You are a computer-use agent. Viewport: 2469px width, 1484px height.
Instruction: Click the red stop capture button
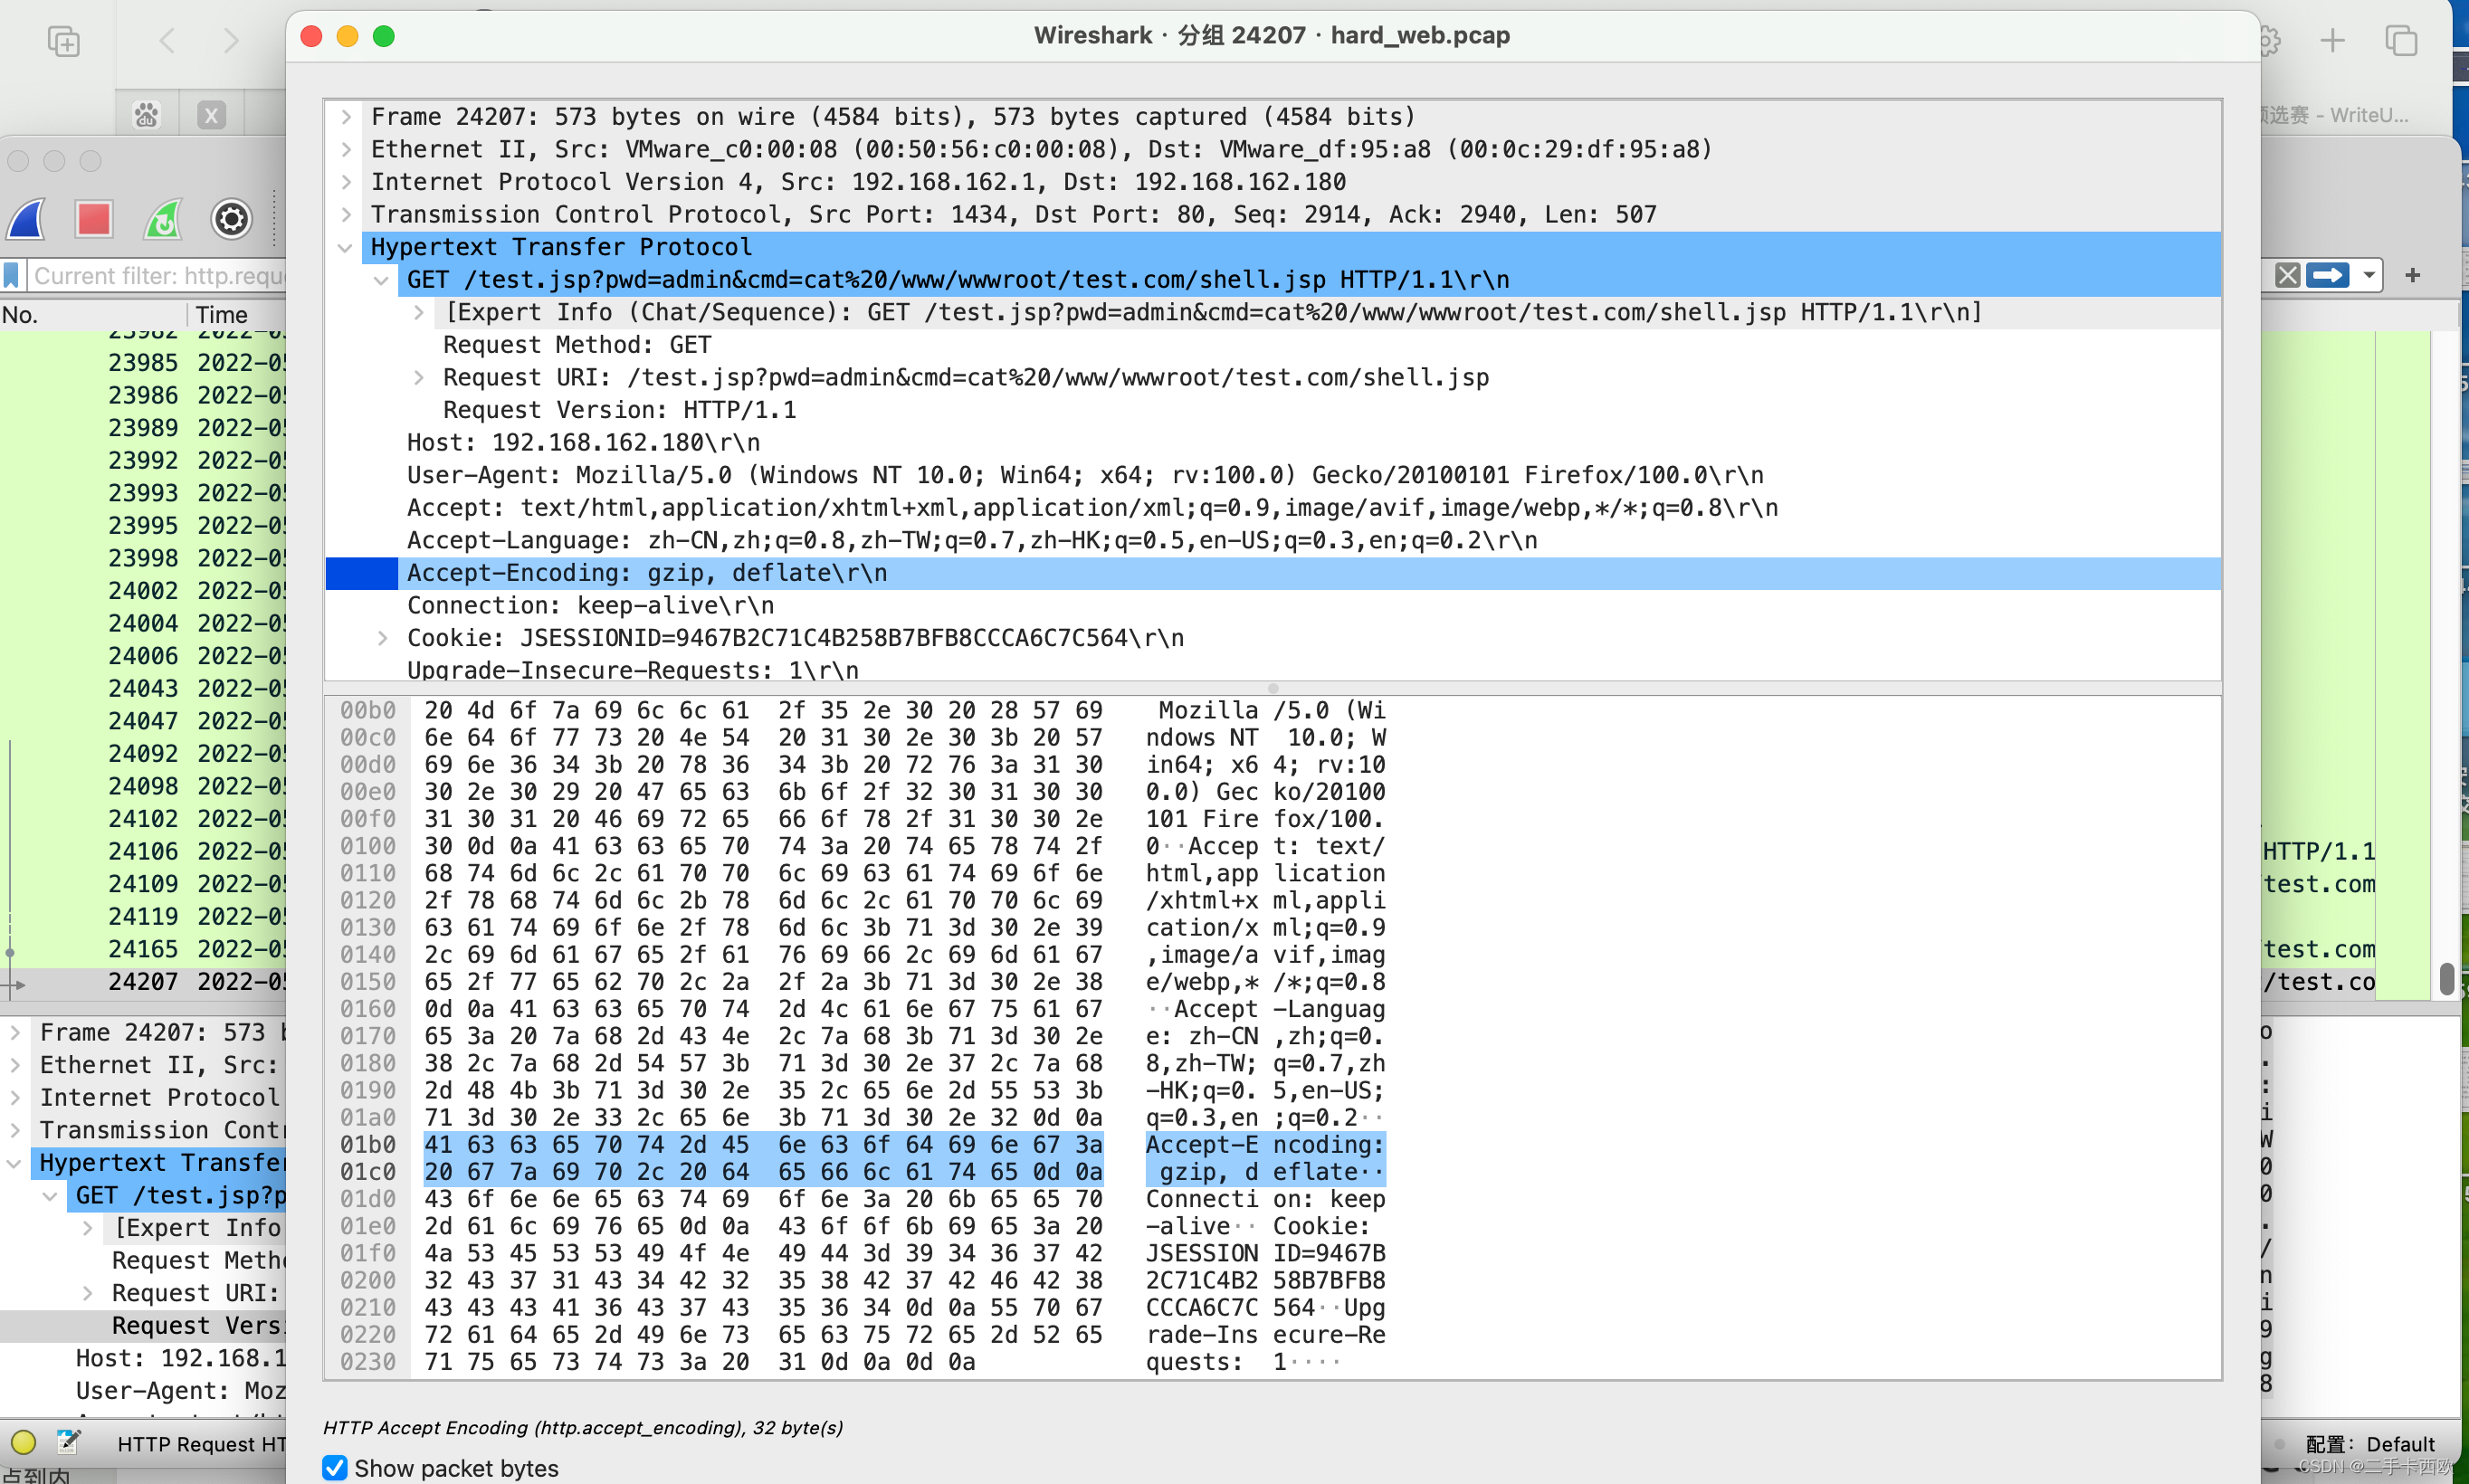pos(94,219)
